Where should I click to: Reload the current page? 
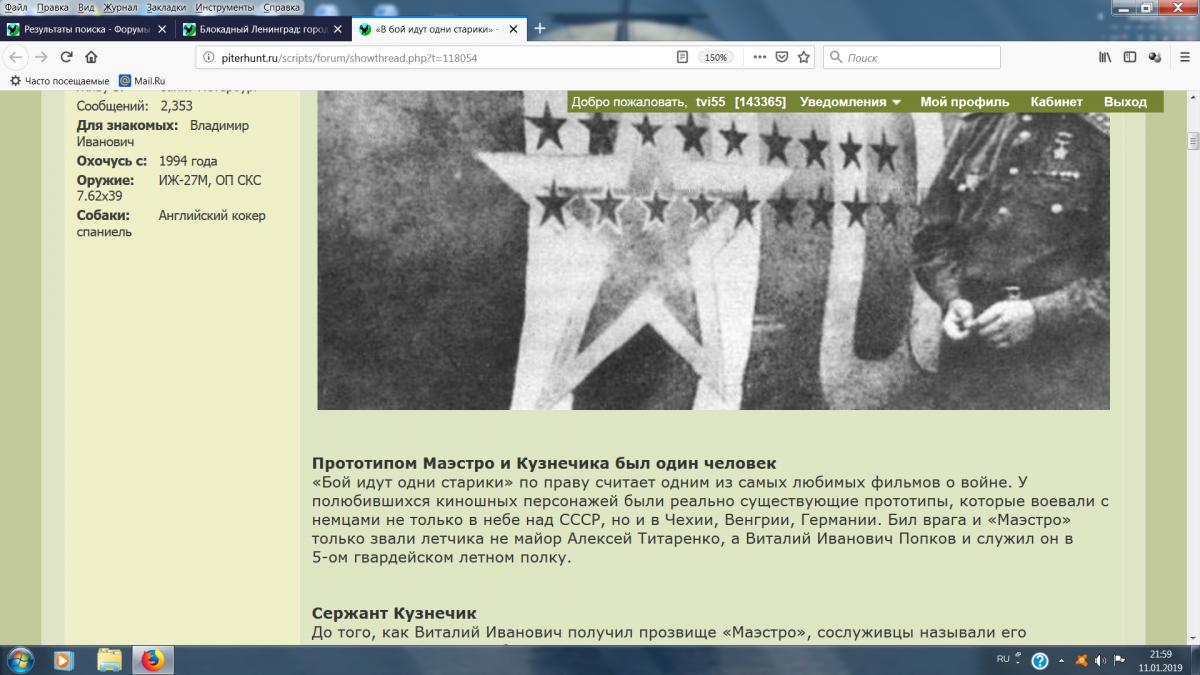pos(66,57)
